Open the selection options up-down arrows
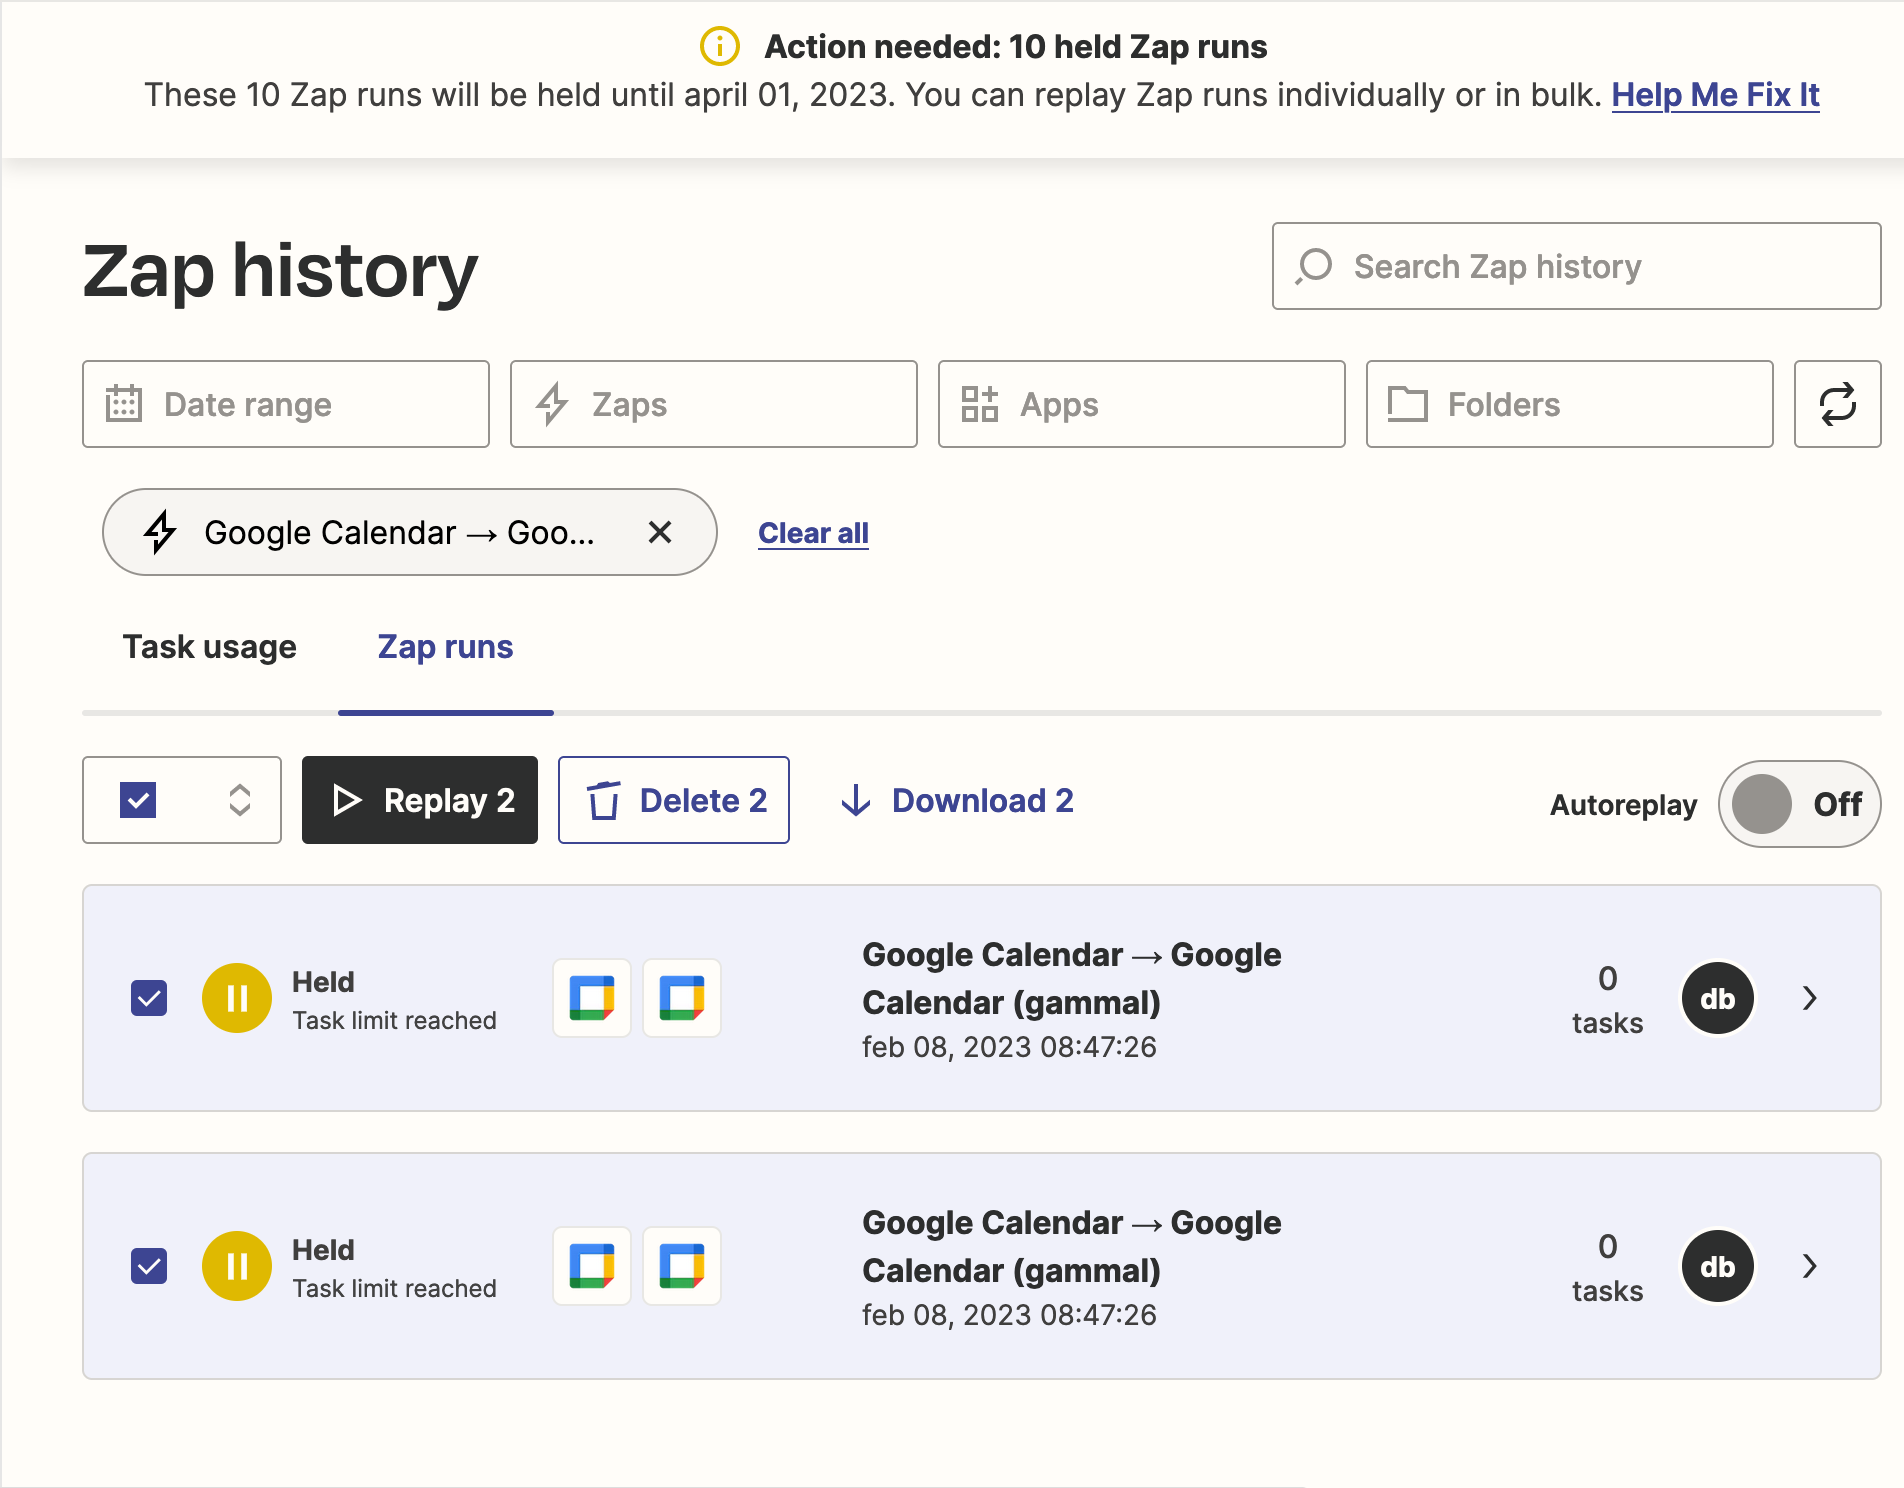 240,800
